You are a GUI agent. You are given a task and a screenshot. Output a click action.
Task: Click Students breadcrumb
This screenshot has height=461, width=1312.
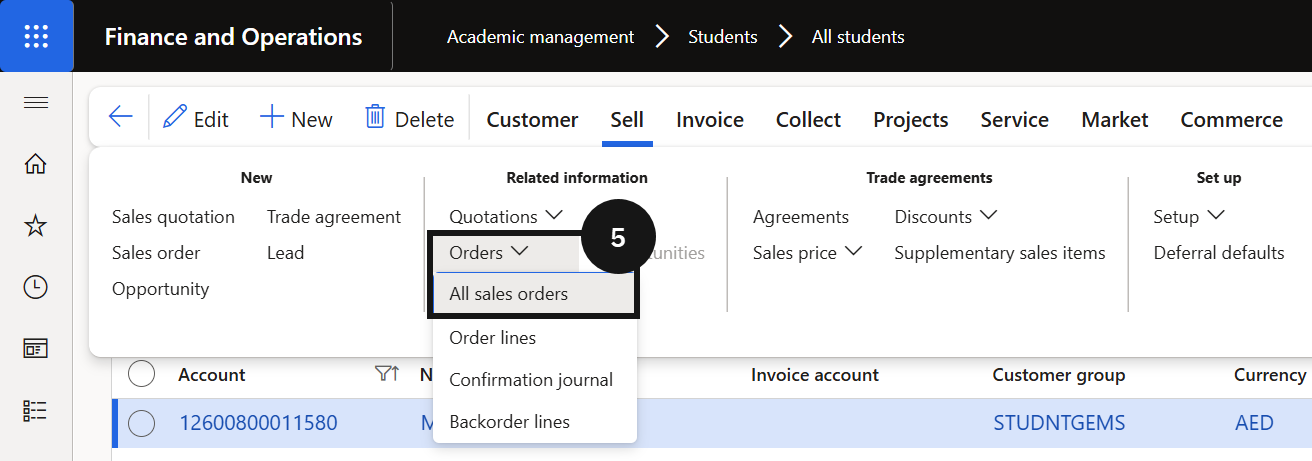(722, 37)
